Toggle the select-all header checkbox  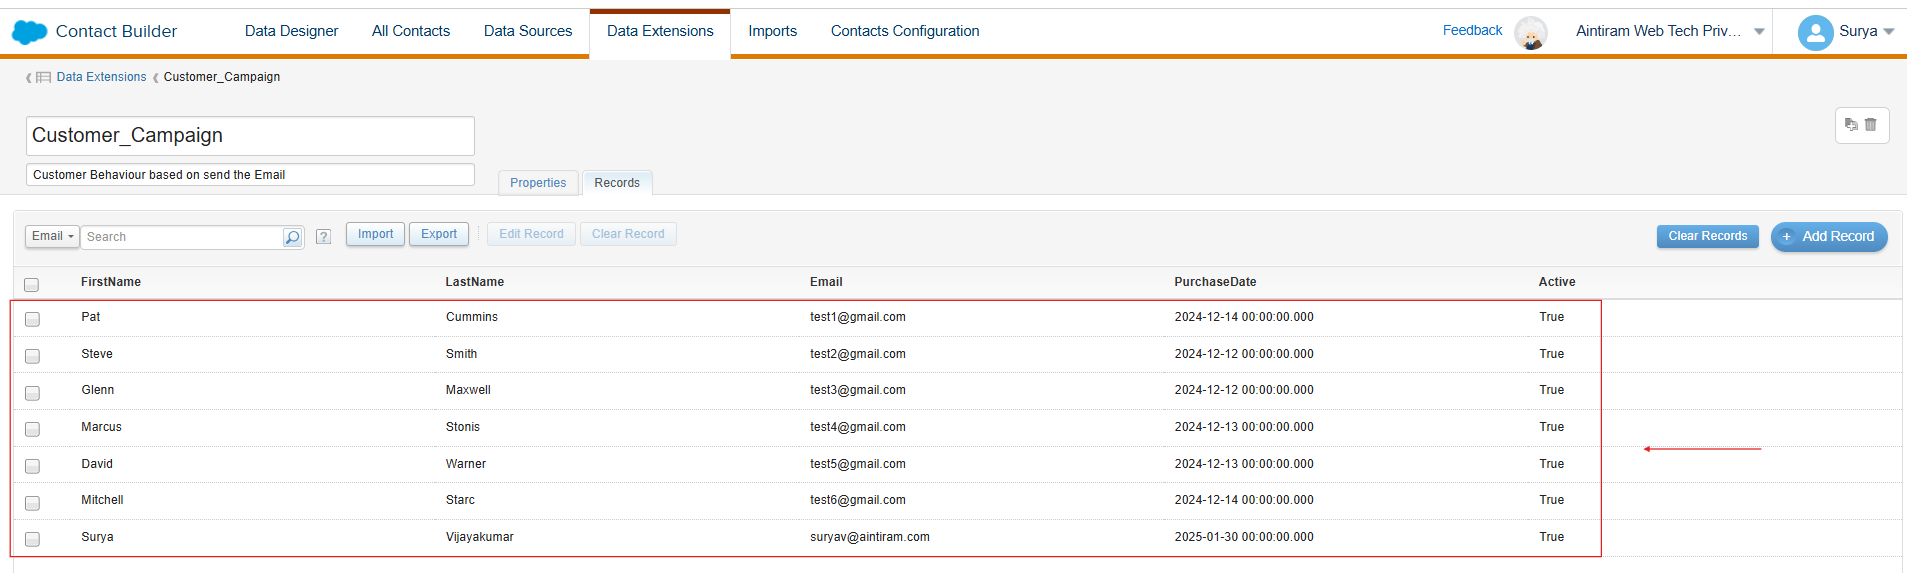pos(31,284)
